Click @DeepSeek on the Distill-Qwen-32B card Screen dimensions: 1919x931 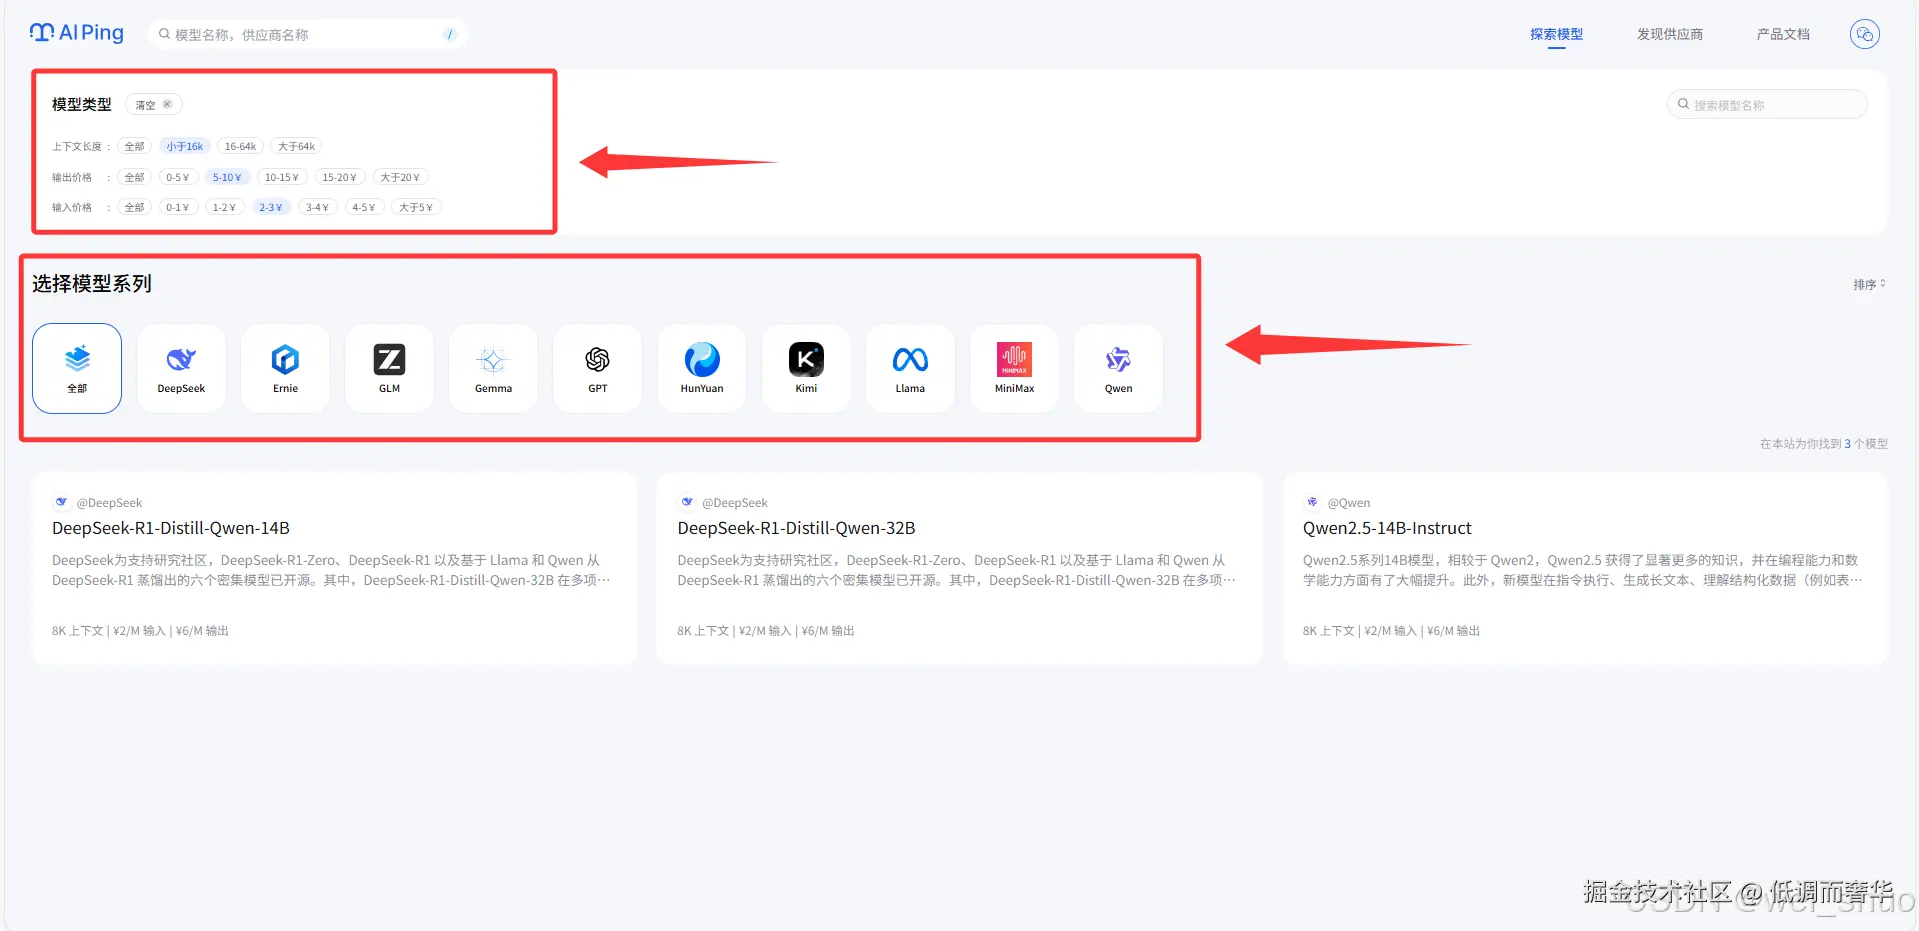click(x=735, y=503)
